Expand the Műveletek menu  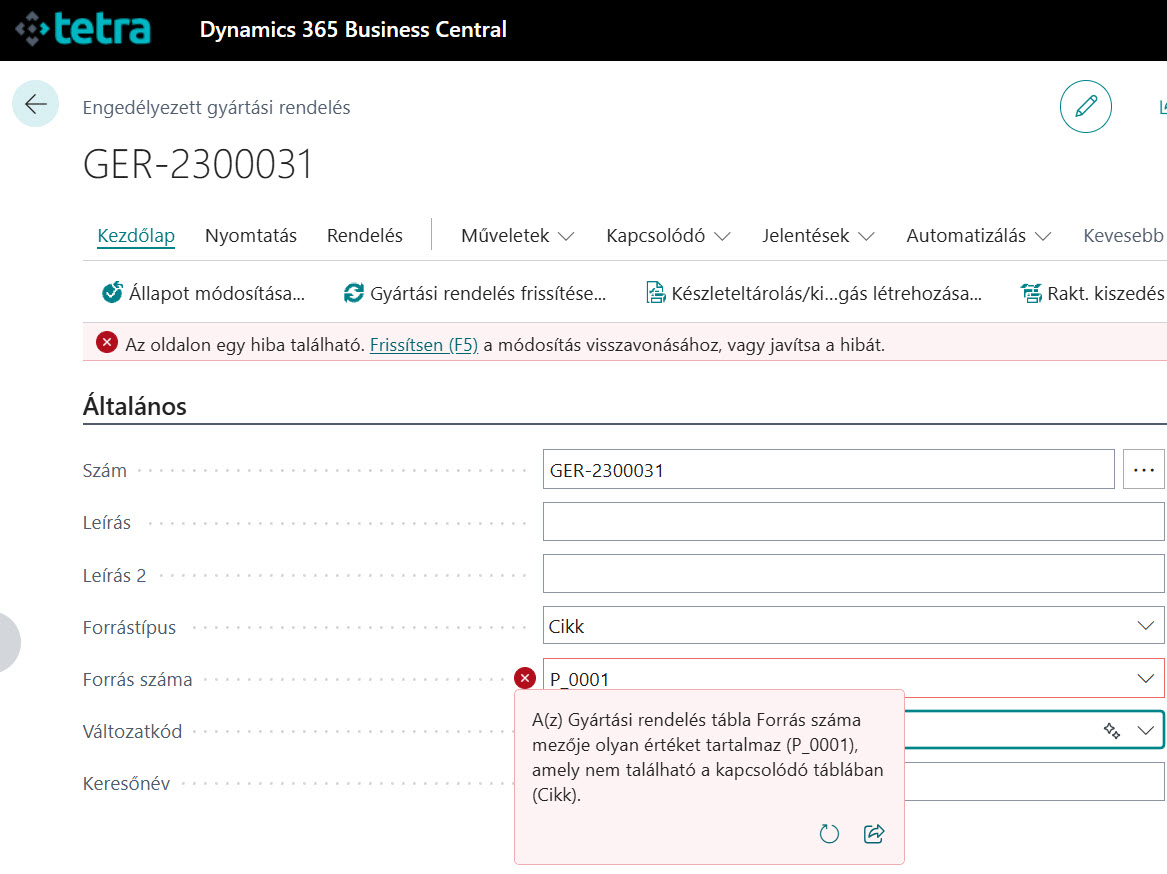click(x=517, y=236)
